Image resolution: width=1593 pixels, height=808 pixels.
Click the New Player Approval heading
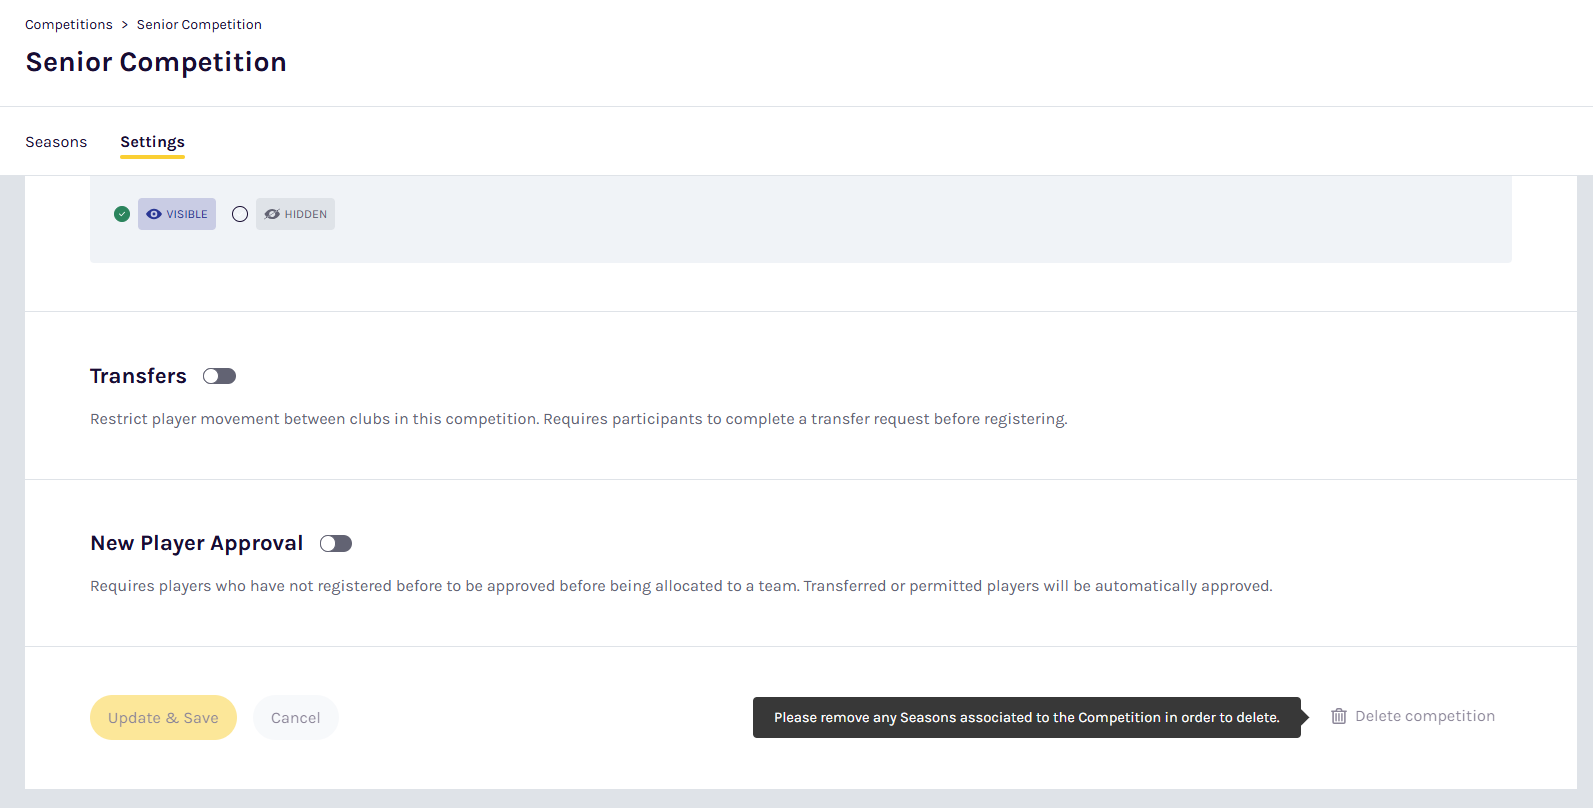point(197,543)
